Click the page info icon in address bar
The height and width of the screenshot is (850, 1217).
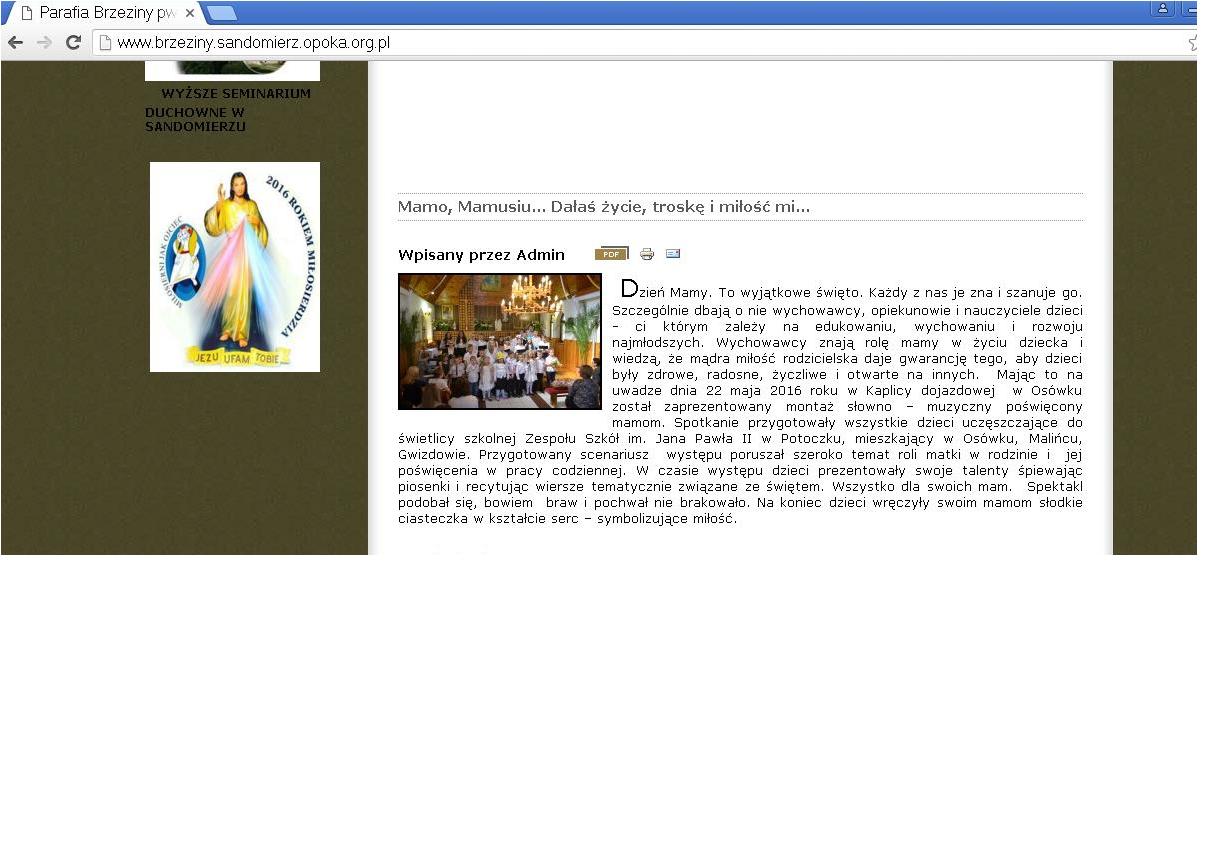pyautogui.click(x=105, y=42)
